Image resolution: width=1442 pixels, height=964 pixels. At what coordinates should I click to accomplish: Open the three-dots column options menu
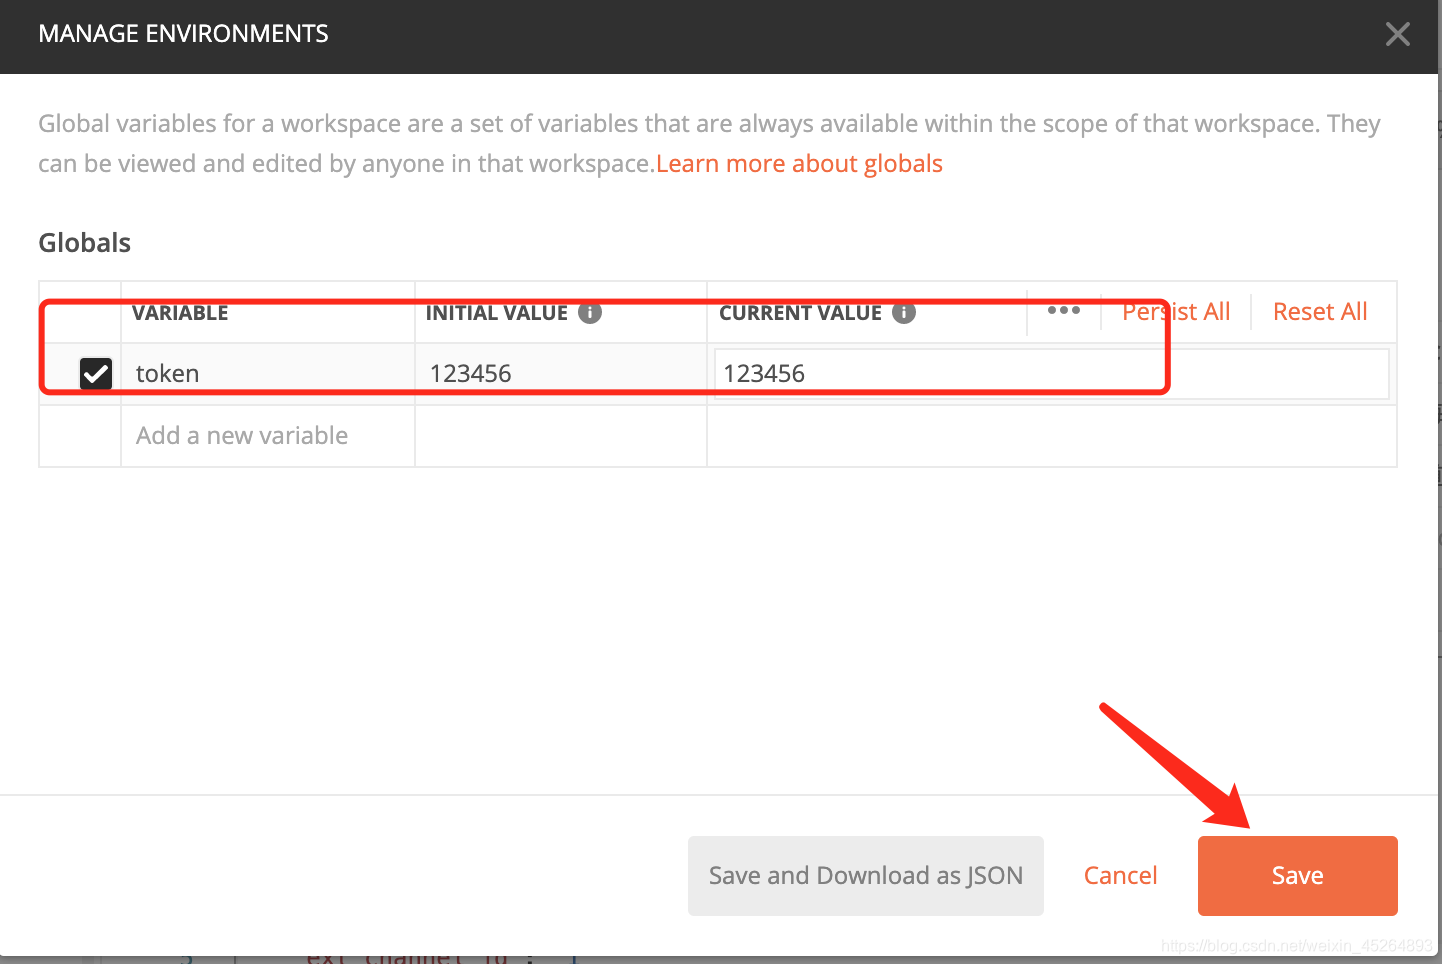pos(1063,311)
